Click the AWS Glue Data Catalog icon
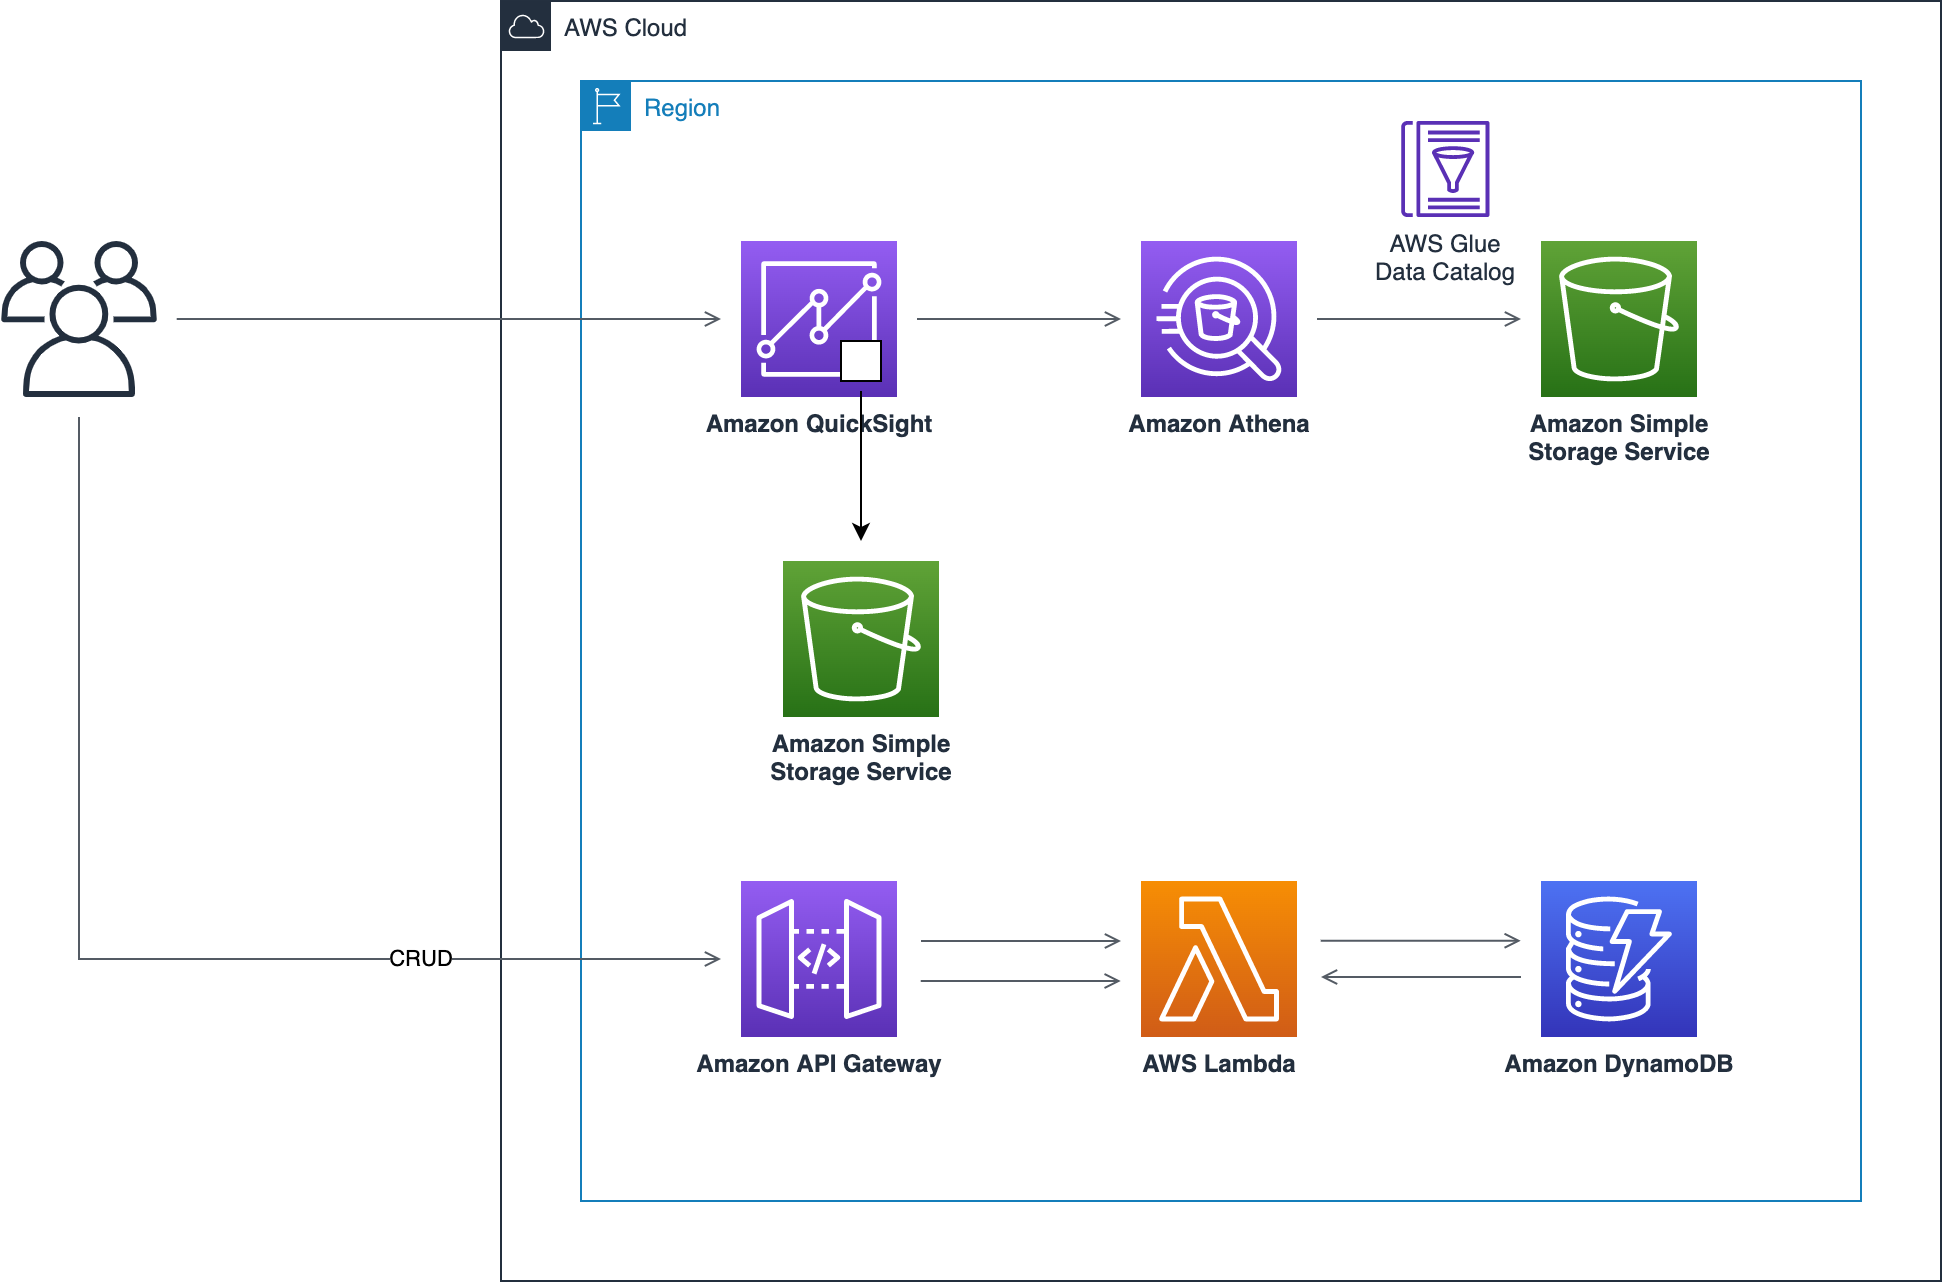The height and width of the screenshot is (1282, 1942). tap(1445, 169)
